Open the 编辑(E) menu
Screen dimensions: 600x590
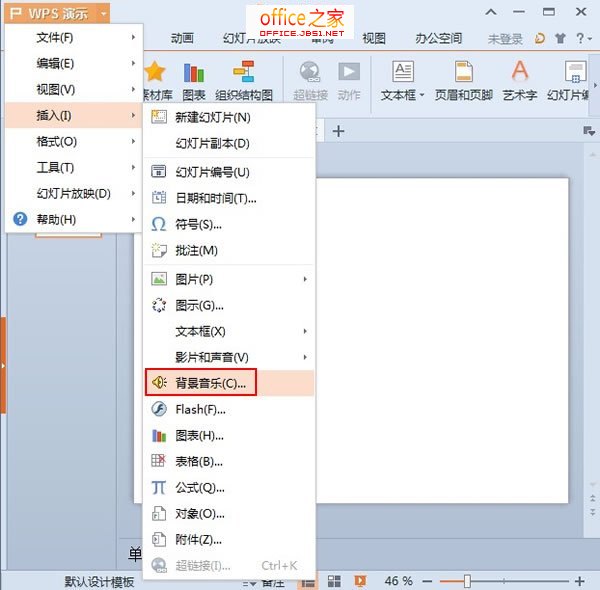pos(74,64)
